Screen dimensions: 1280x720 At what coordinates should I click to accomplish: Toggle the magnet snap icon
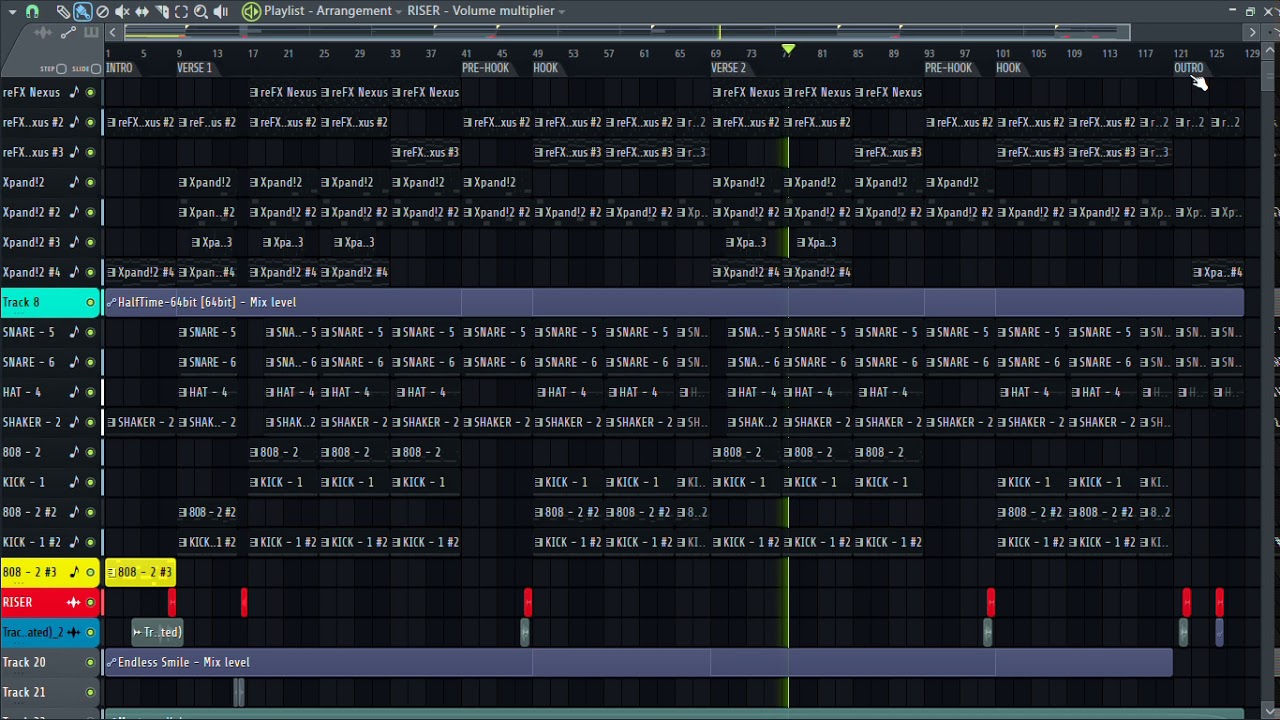[x=32, y=11]
